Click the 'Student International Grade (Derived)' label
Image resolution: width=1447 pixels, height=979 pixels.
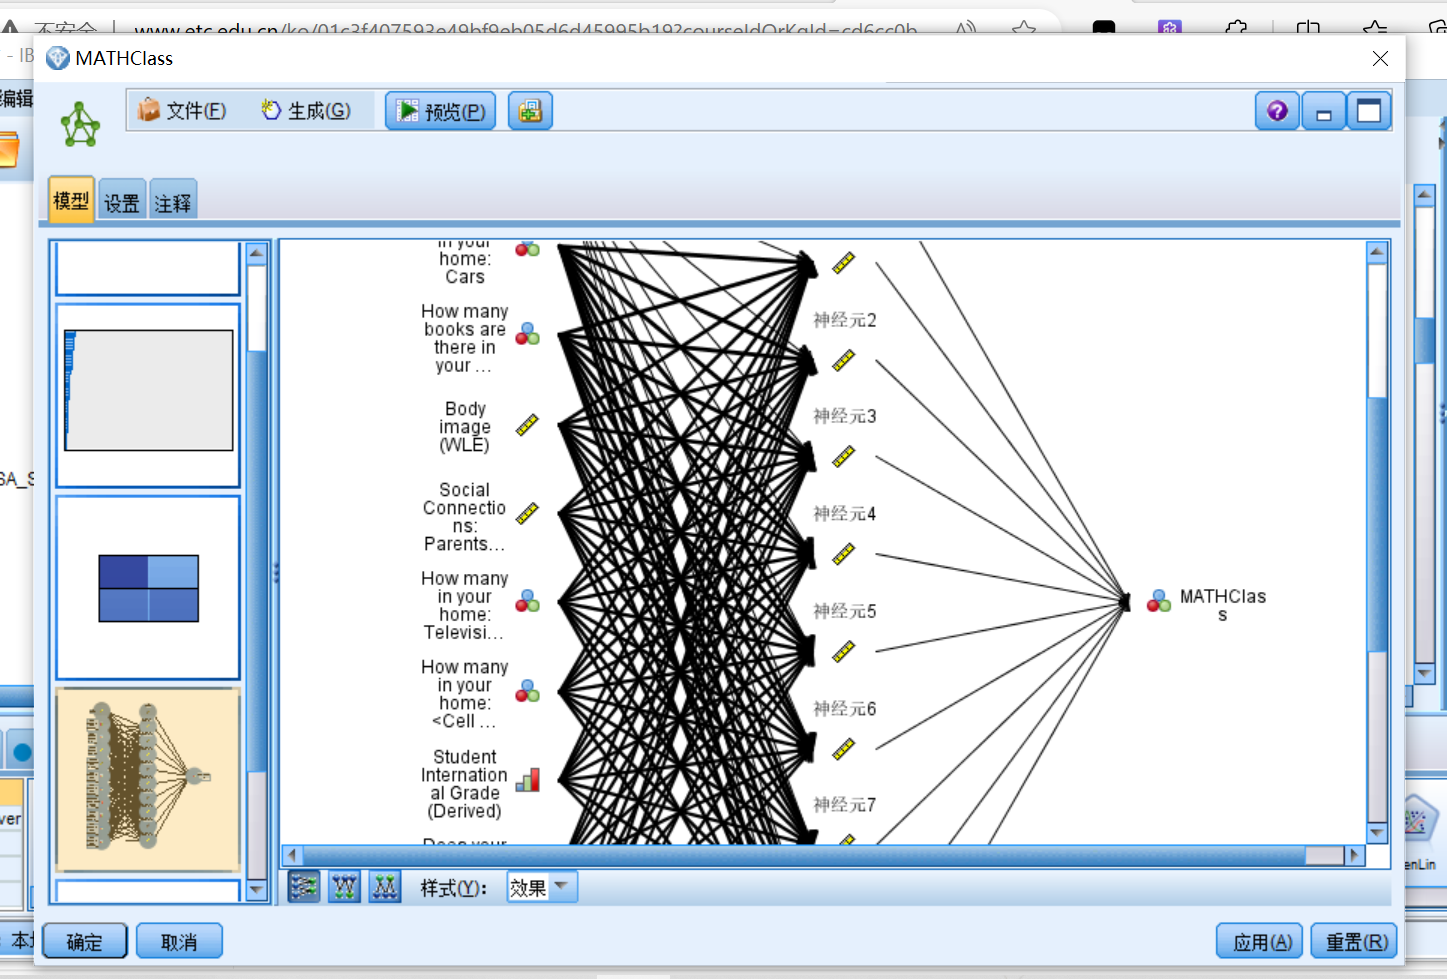tap(464, 784)
